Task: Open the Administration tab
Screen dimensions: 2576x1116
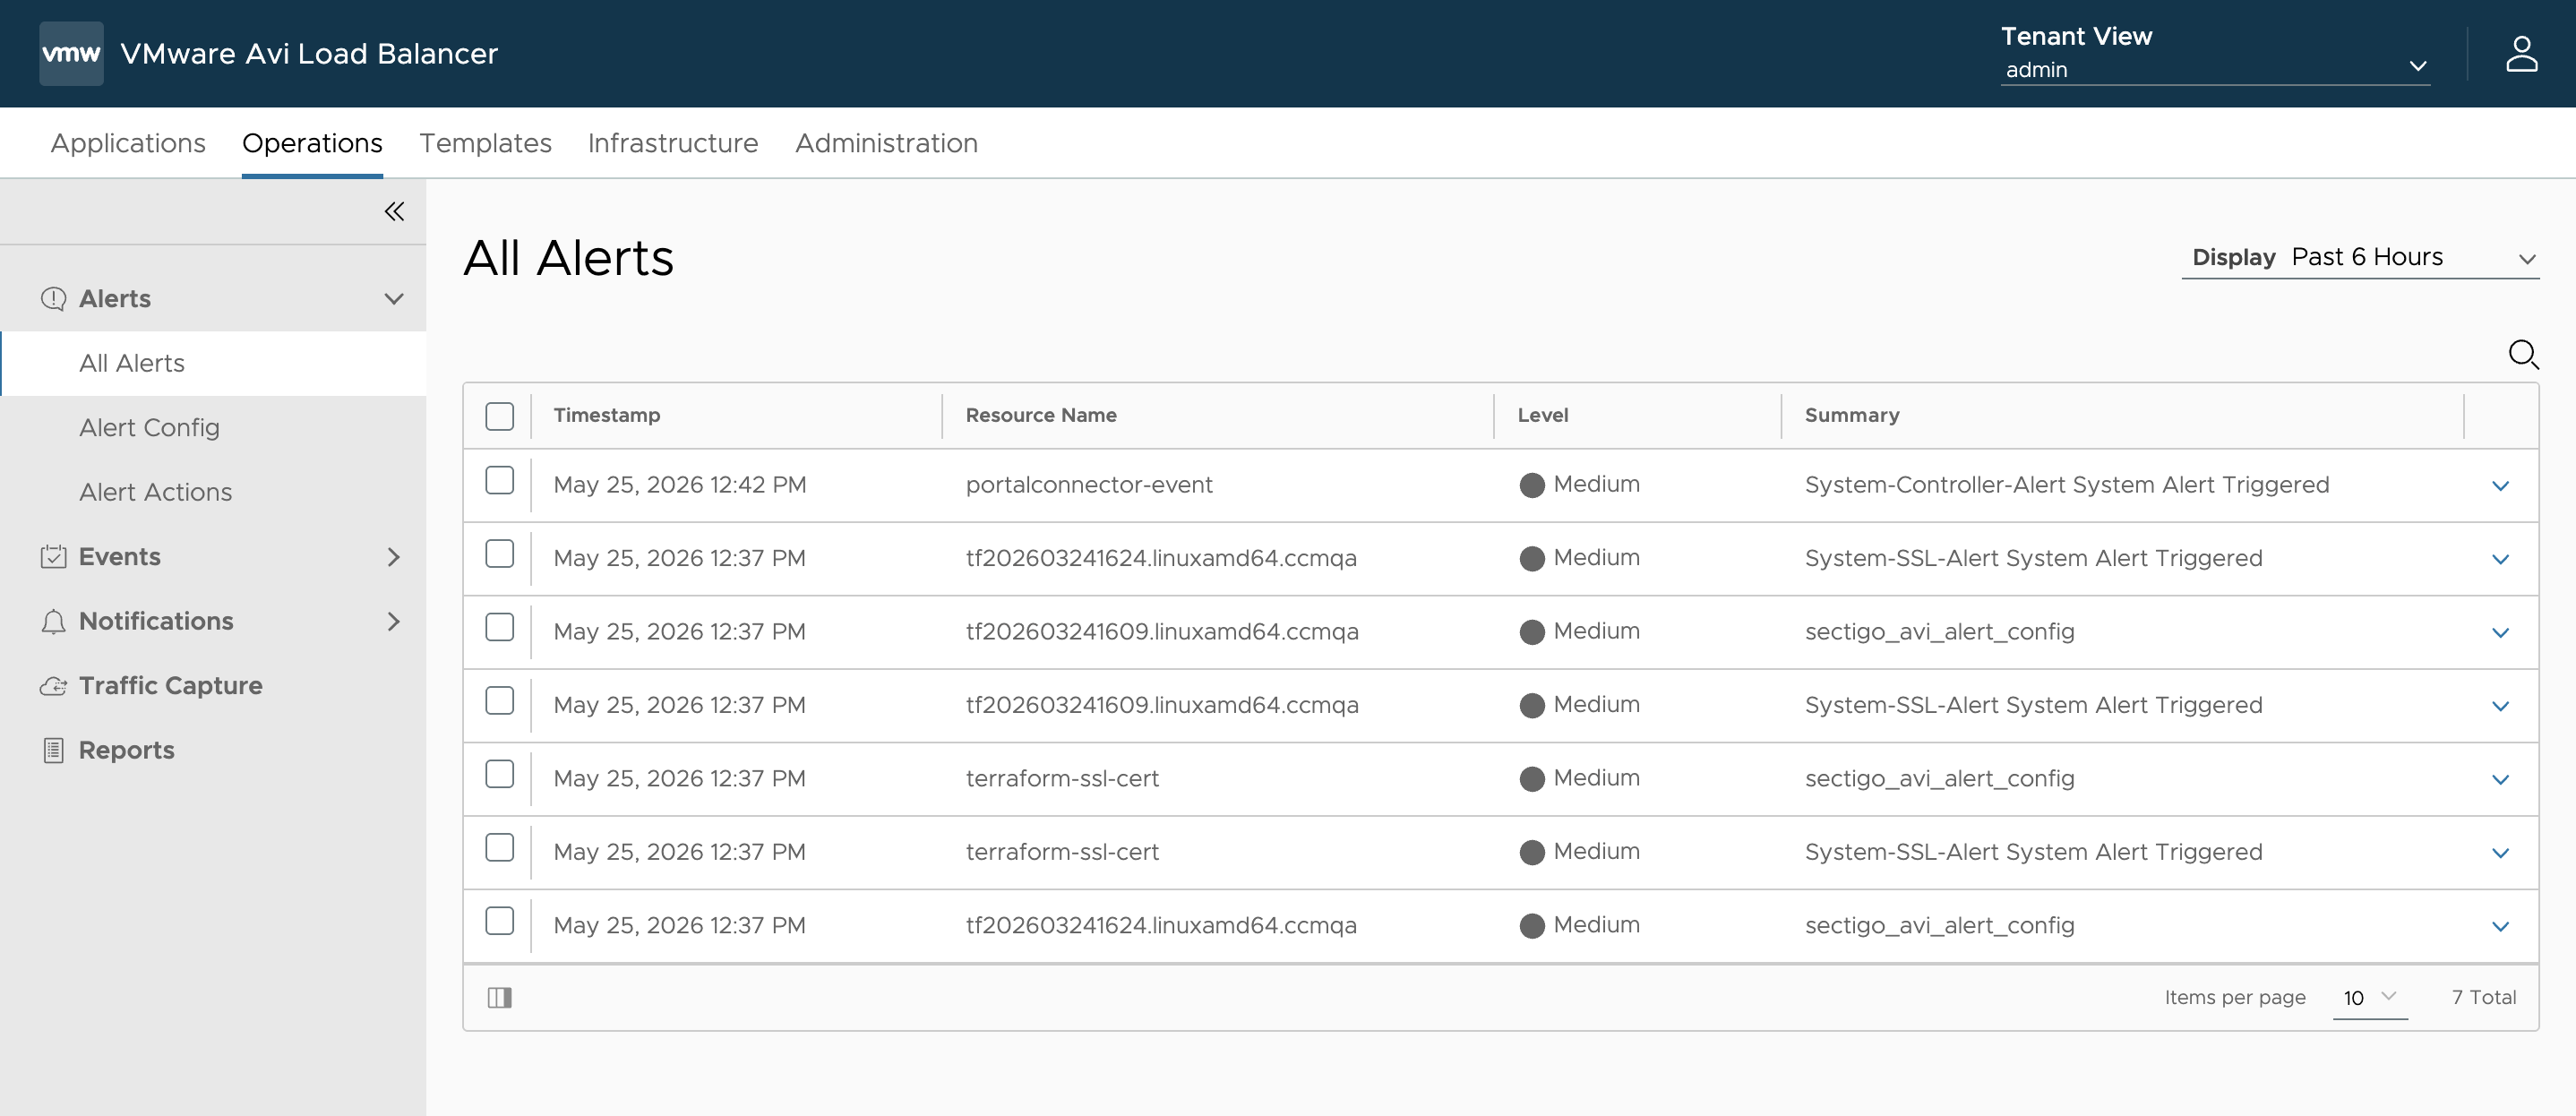Action: point(886,143)
